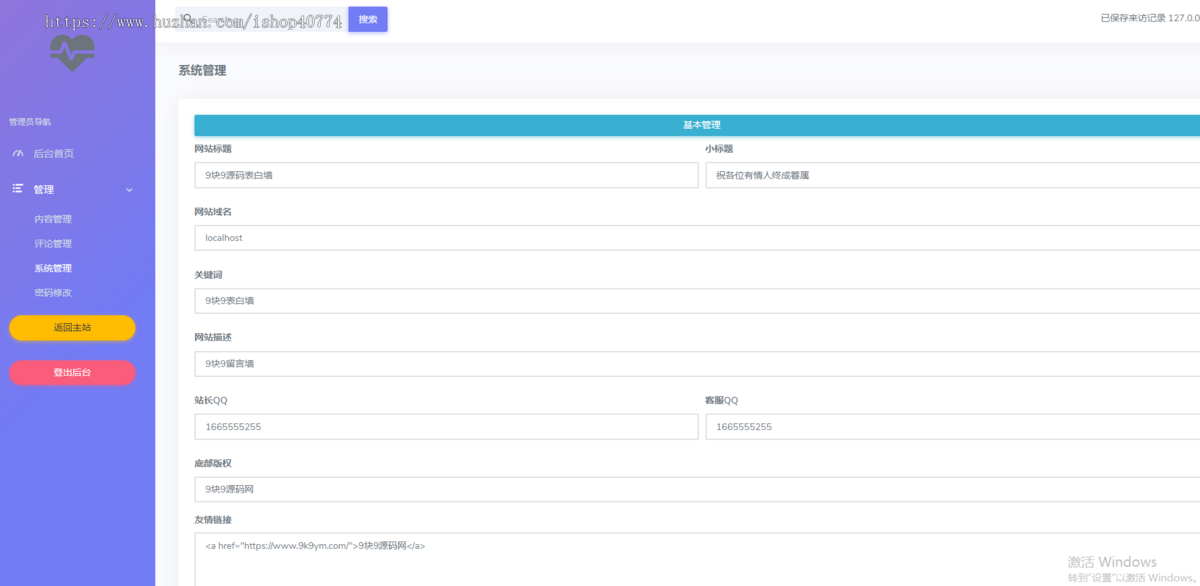Click the 管理员导航 label

coord(29,122)
